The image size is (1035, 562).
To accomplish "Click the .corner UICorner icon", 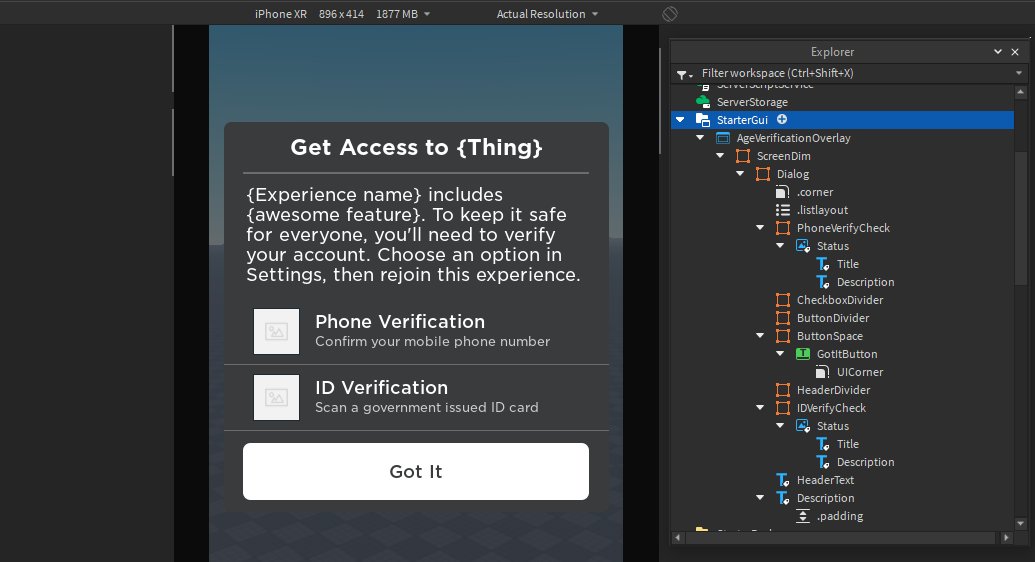I will pyautogui.click(x=783, y=192).
